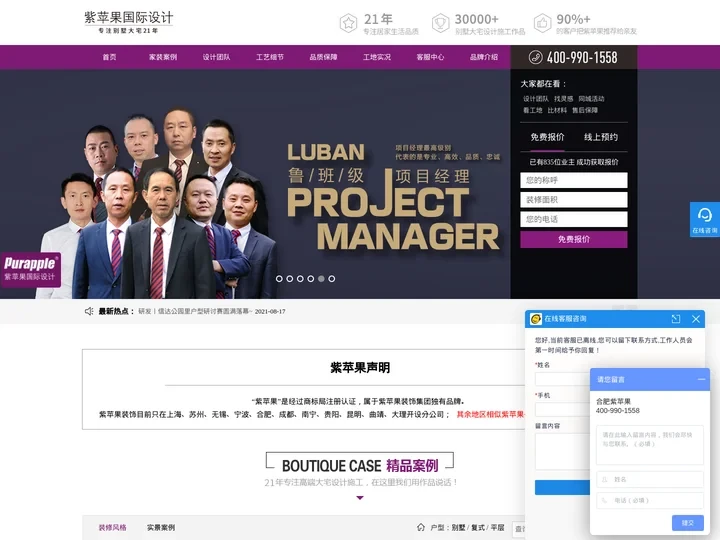
Task: Click the 同城活动 link
Action: pos(591,99)
